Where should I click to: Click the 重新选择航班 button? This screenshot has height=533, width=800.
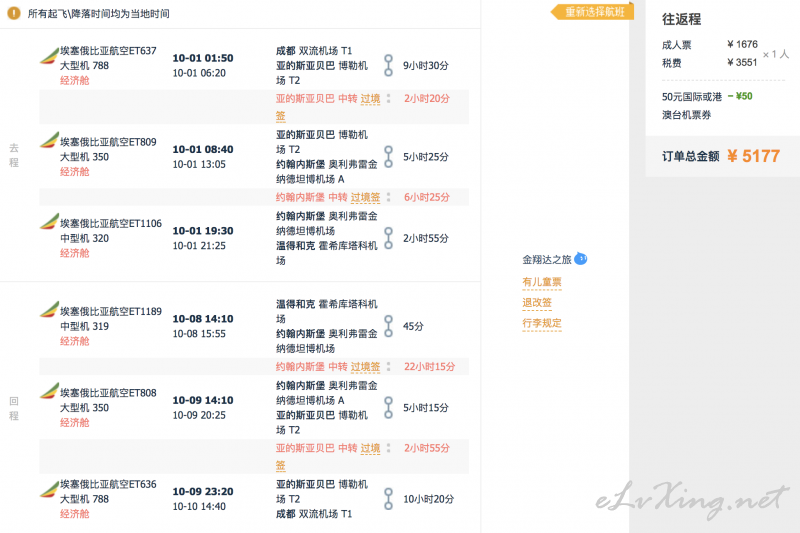coord(593,12)
